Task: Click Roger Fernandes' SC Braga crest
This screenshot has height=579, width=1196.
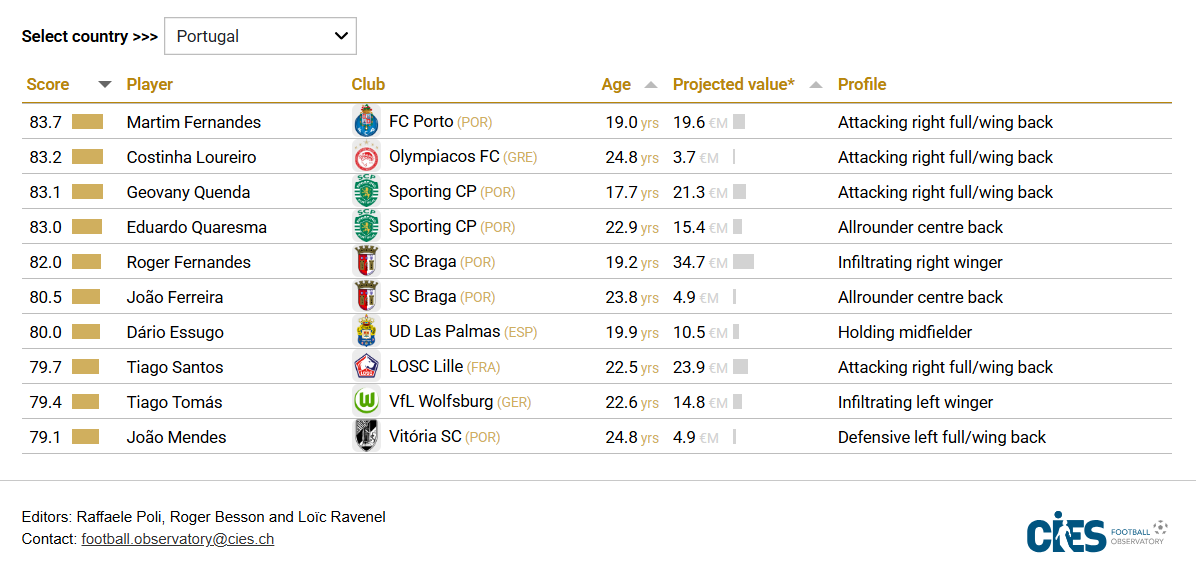Action: [x=366, y=262]
